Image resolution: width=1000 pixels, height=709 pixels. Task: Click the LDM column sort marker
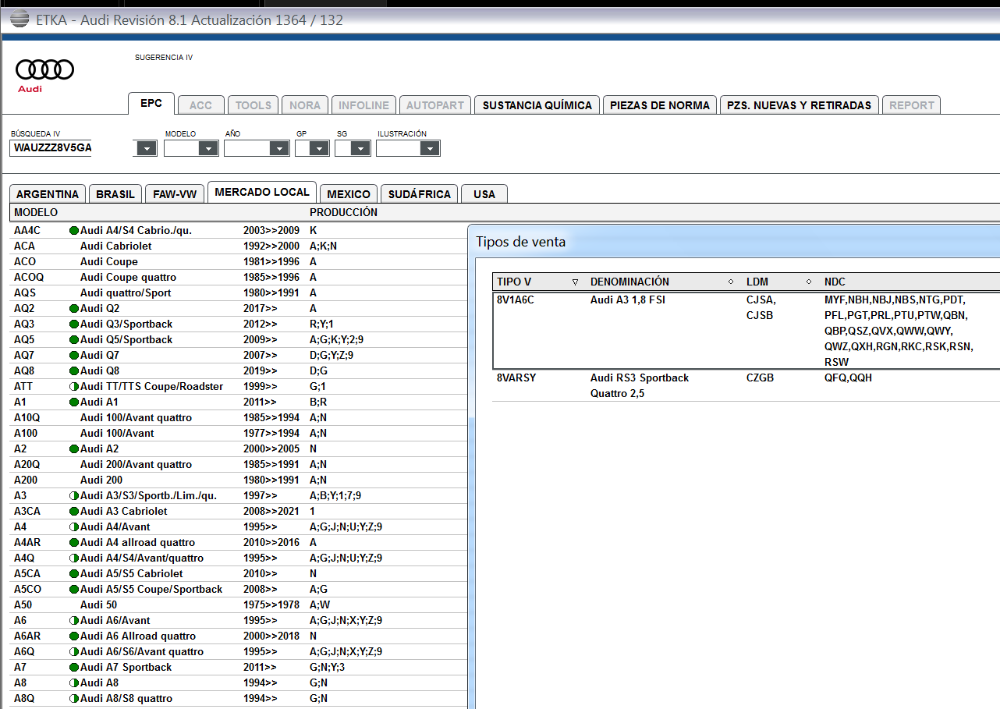pos(809,282)
